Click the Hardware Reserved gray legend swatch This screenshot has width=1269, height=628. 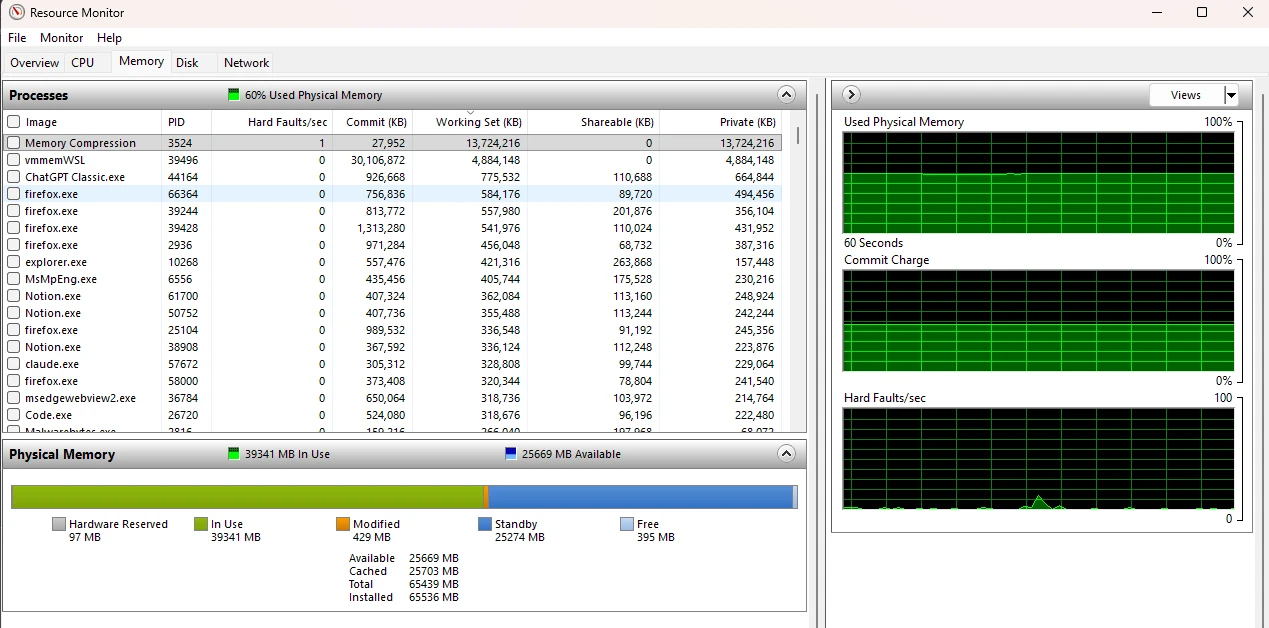point(59,524)
